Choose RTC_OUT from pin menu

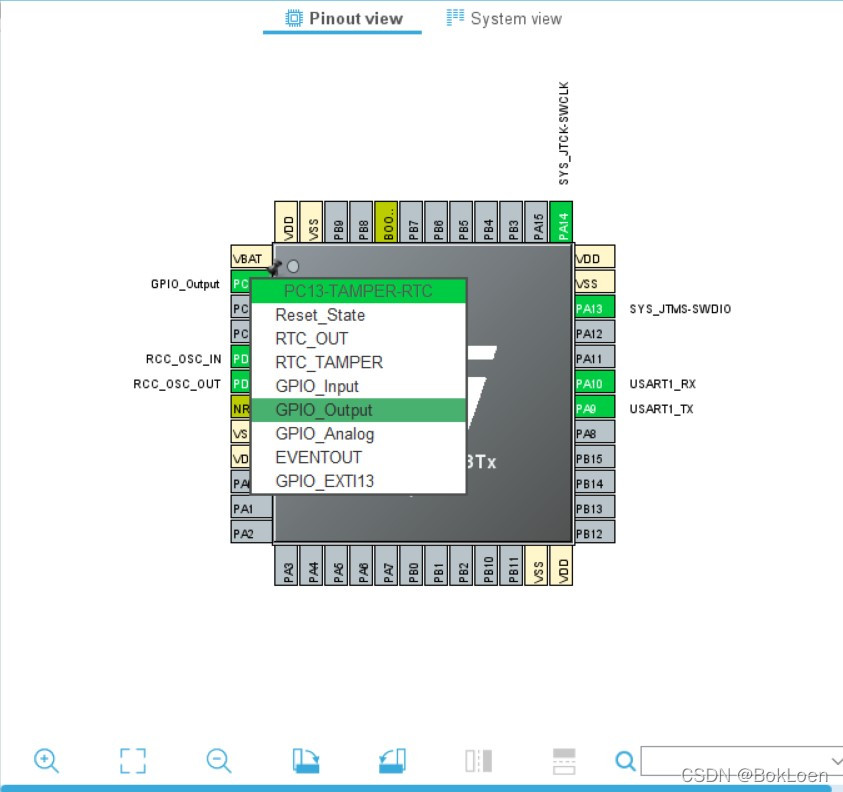(359, 339)
